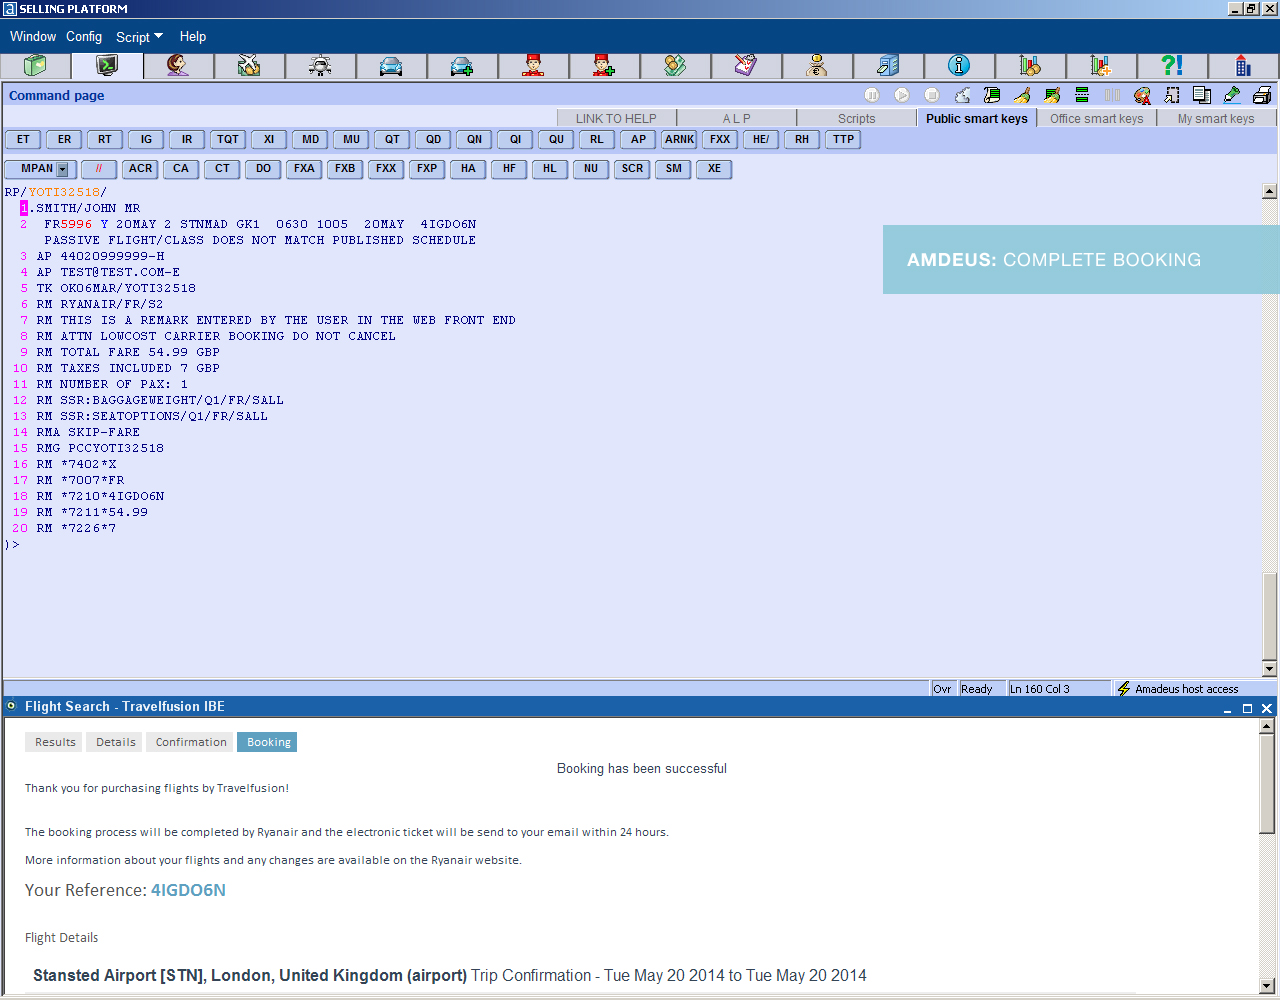Click the checklist notepad icon
The image size is (1280, 1000).
click(x=746, y=66)
